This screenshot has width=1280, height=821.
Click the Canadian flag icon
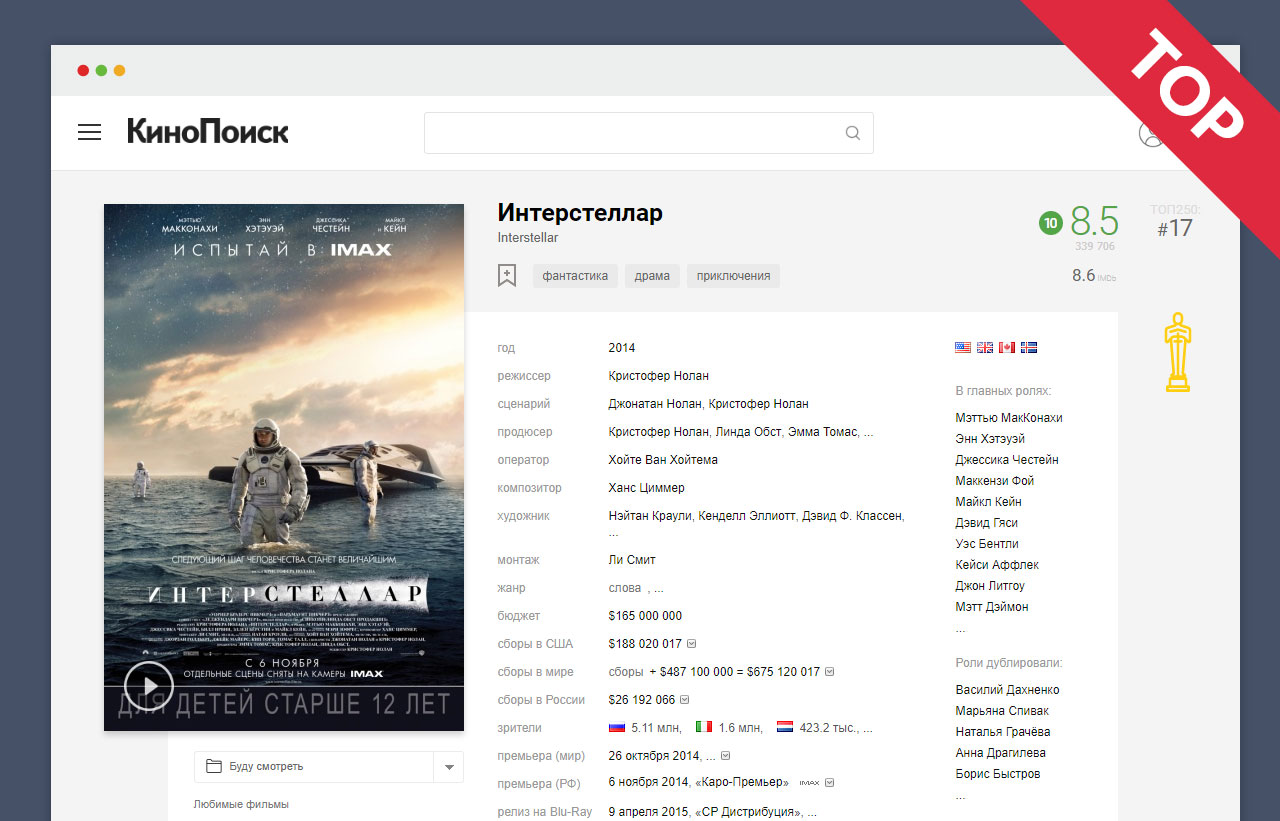click(x=1006, y=347)
